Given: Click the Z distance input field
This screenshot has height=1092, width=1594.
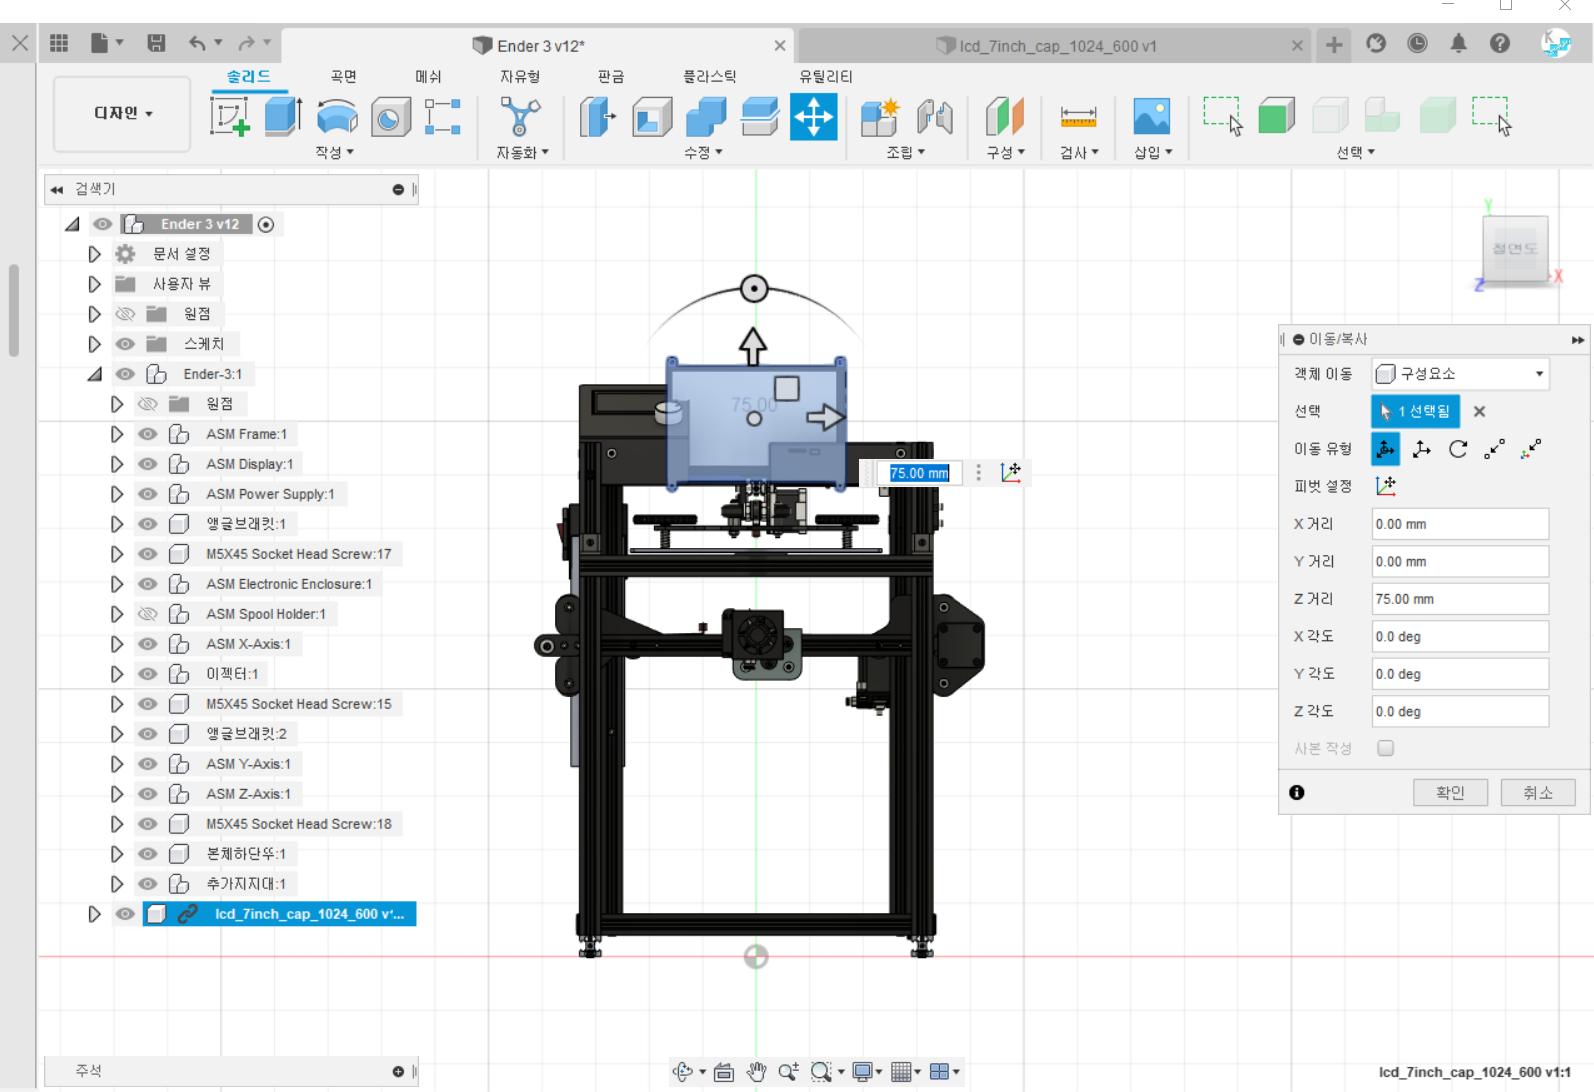Looking at the screenshot, I should click(x=1460, y=599).
